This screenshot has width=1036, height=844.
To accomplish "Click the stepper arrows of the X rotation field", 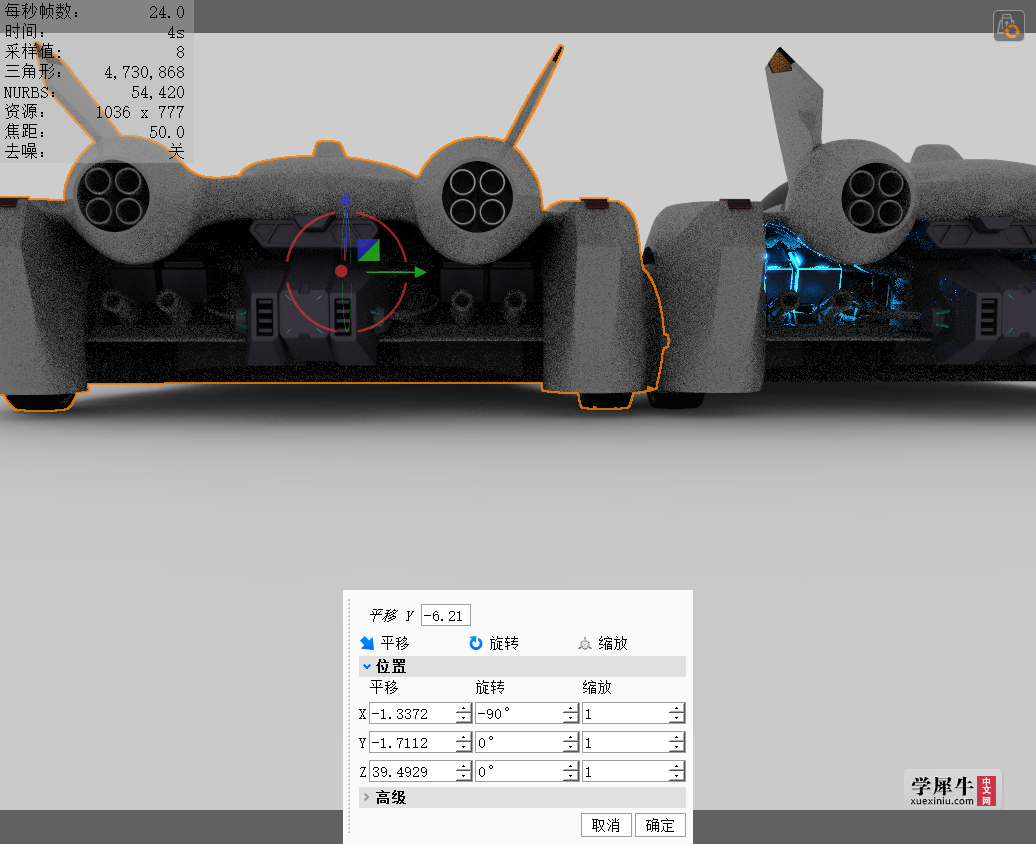I will 571,714.
